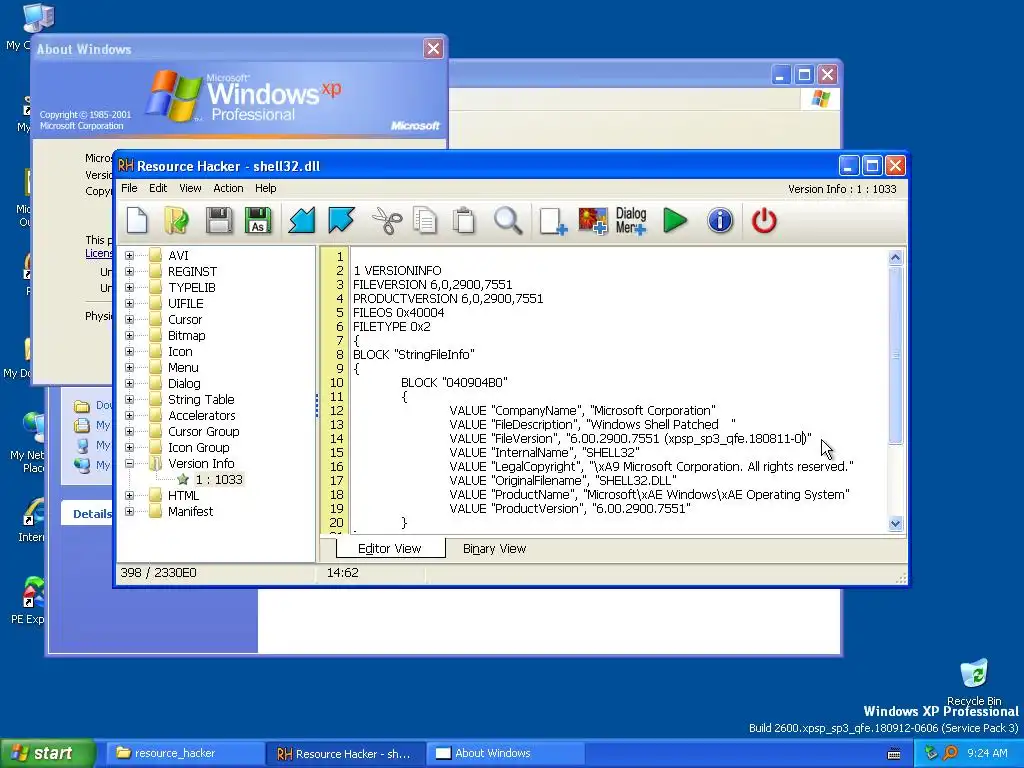Collapse the Version Info node
The image size is (1024, 768).
click(129, 464)
